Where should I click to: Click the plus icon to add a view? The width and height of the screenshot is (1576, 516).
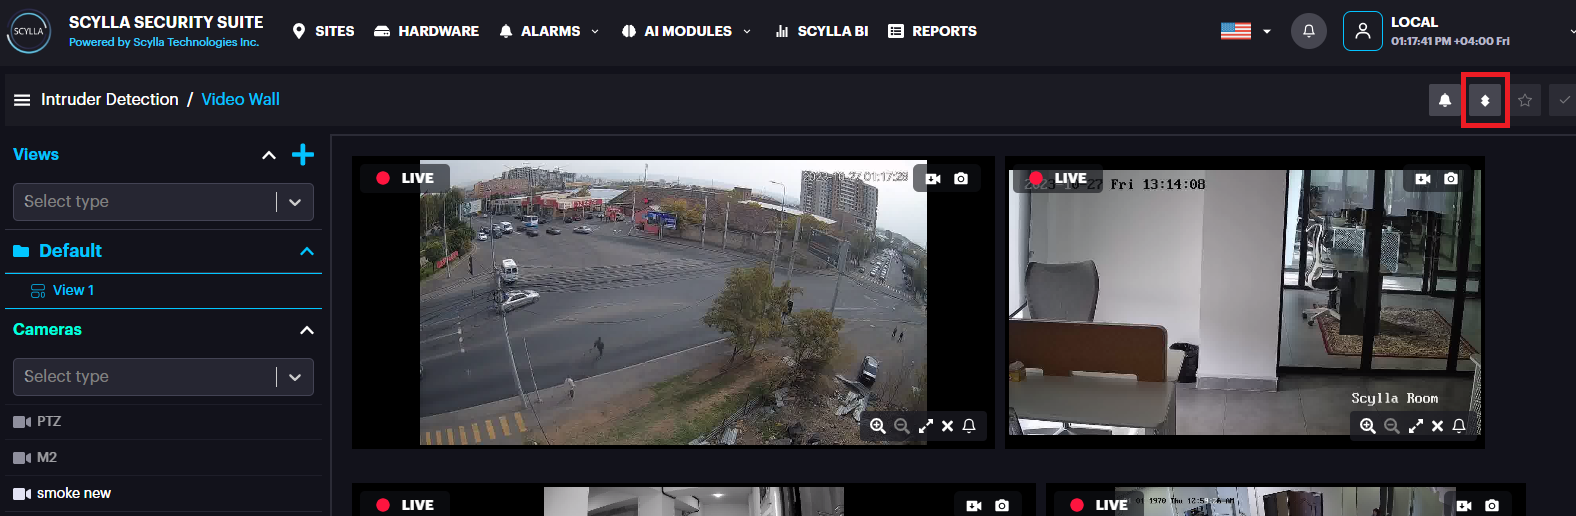click(x=302, y=155)
